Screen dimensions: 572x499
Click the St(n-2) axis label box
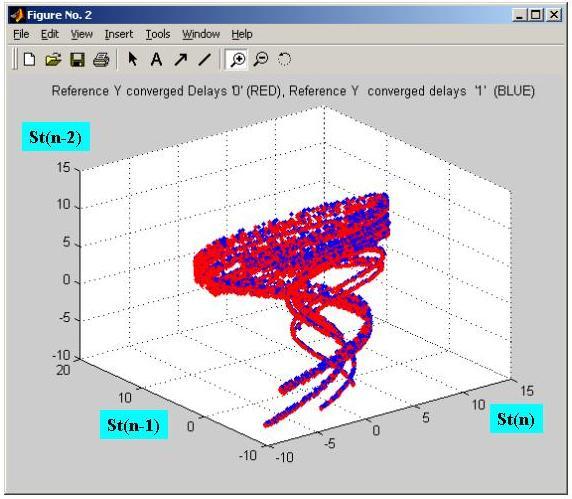[x=56, y=136]
